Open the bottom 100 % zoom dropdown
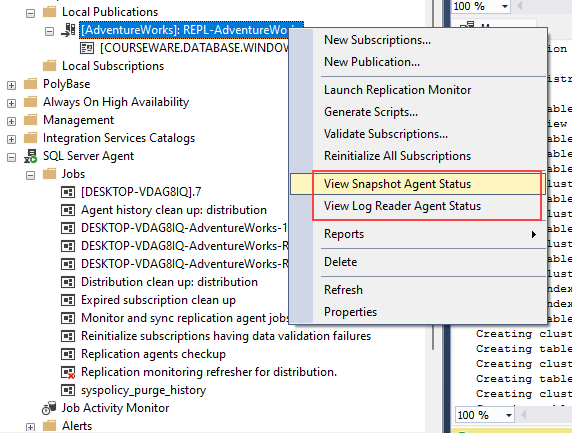This screenshot has height=433, width=572. point(509,415)
